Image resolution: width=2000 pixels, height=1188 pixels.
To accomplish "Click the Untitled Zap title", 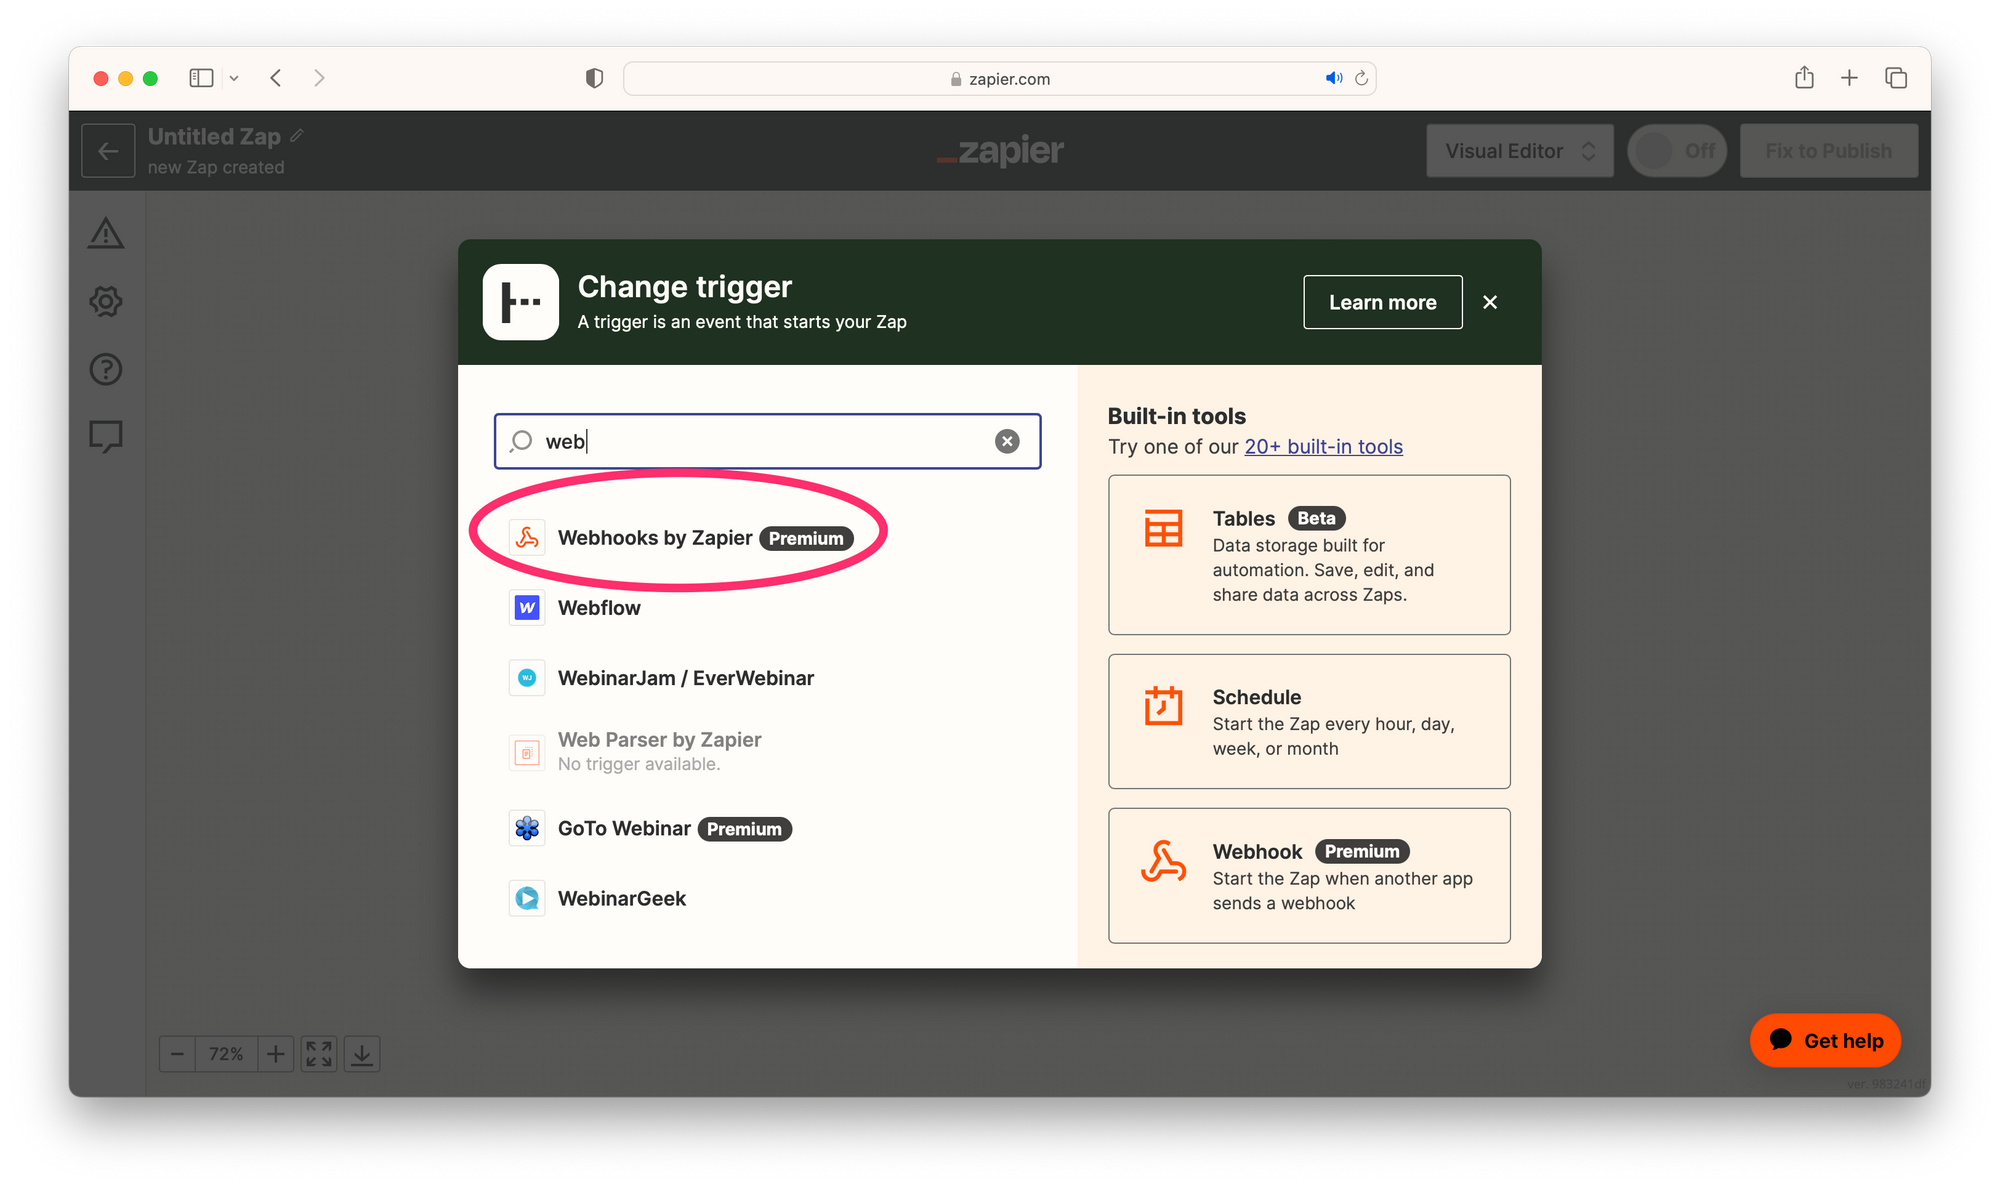I will coord(214,137).
